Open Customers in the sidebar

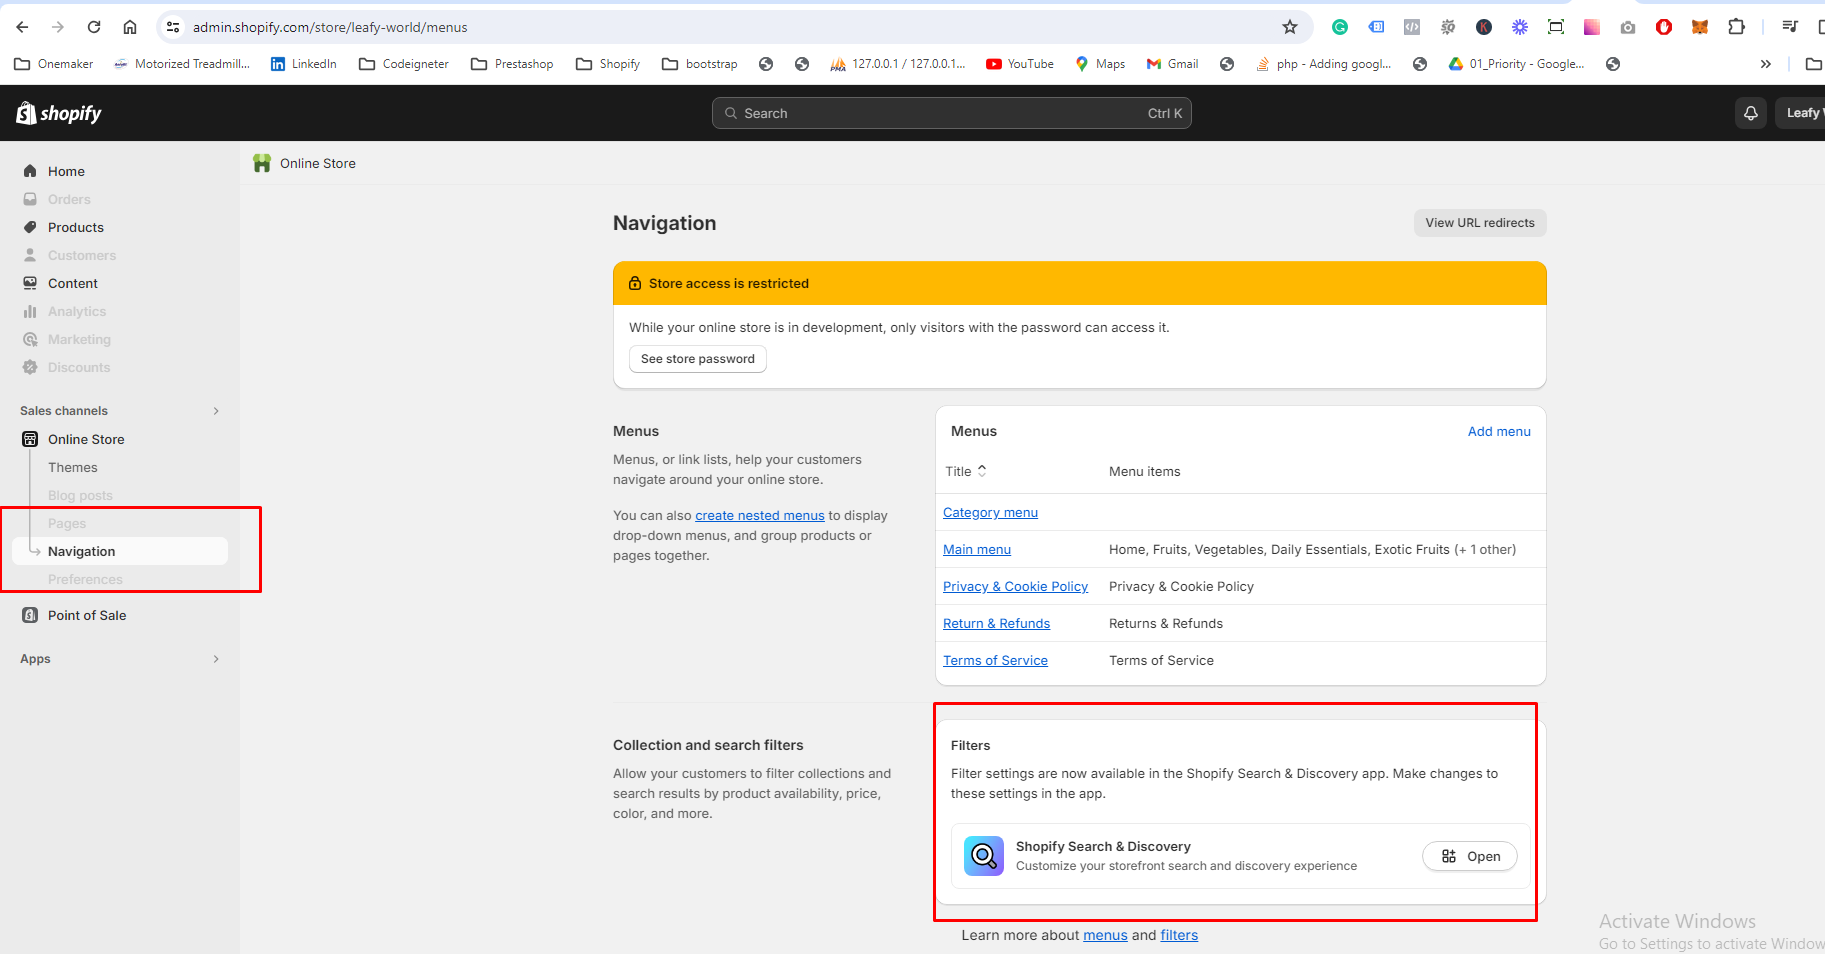(82, 255)
